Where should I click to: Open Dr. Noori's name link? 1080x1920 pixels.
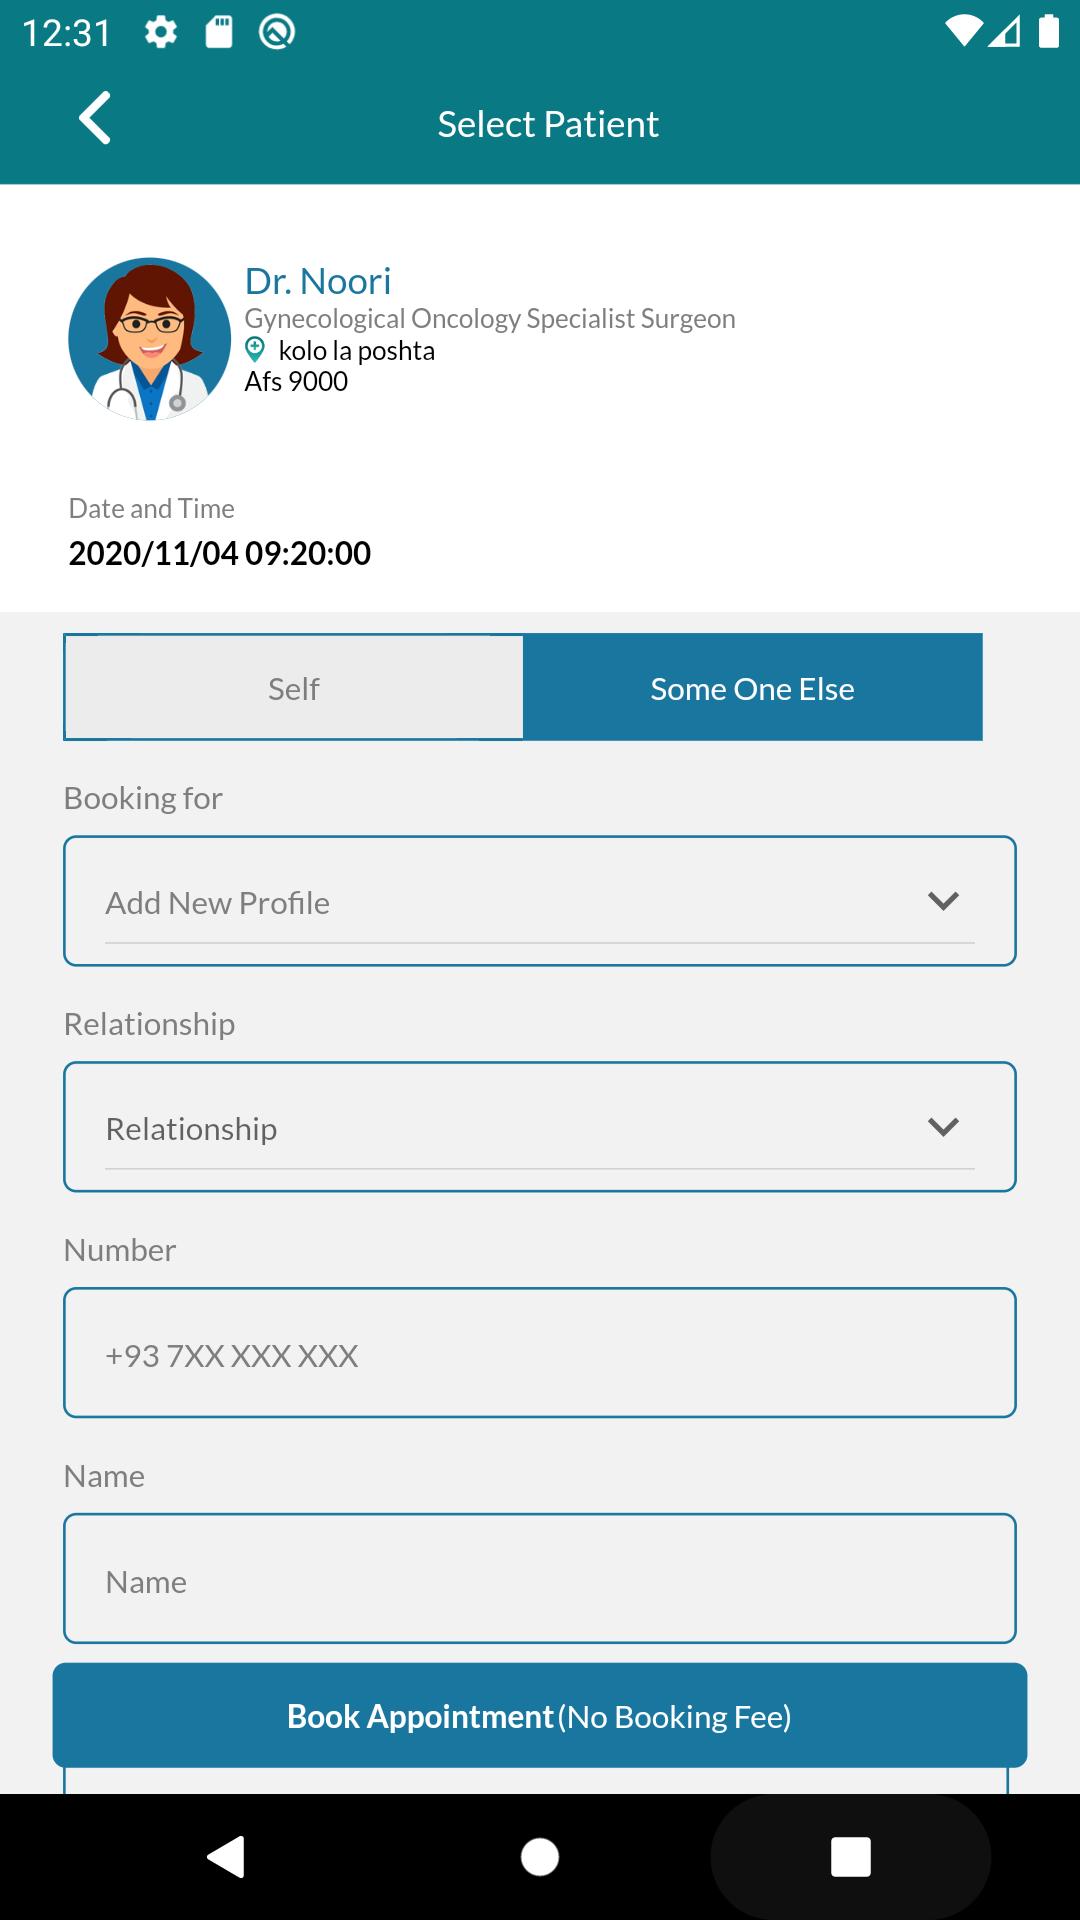tap(318, 281)
